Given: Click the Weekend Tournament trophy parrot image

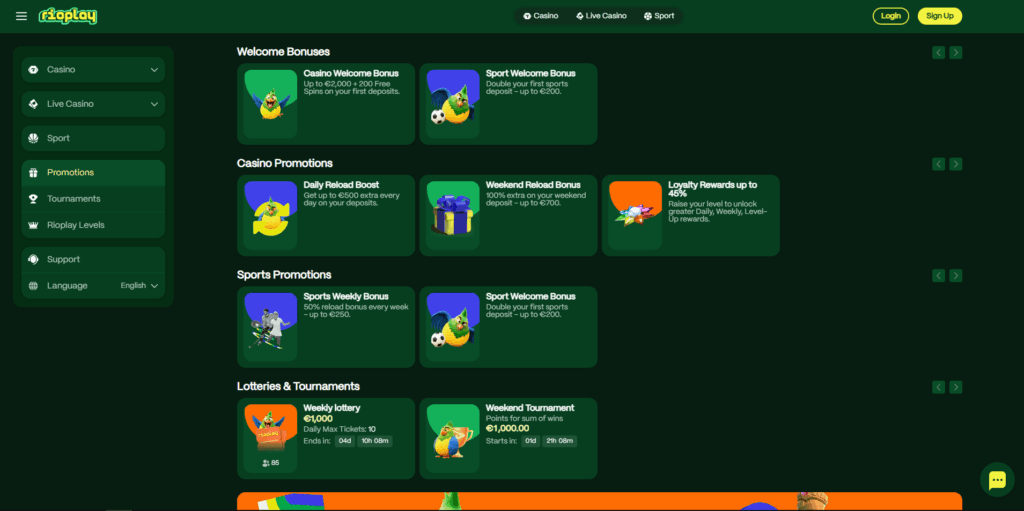Looking at the screenshot, I should point(453,439).
